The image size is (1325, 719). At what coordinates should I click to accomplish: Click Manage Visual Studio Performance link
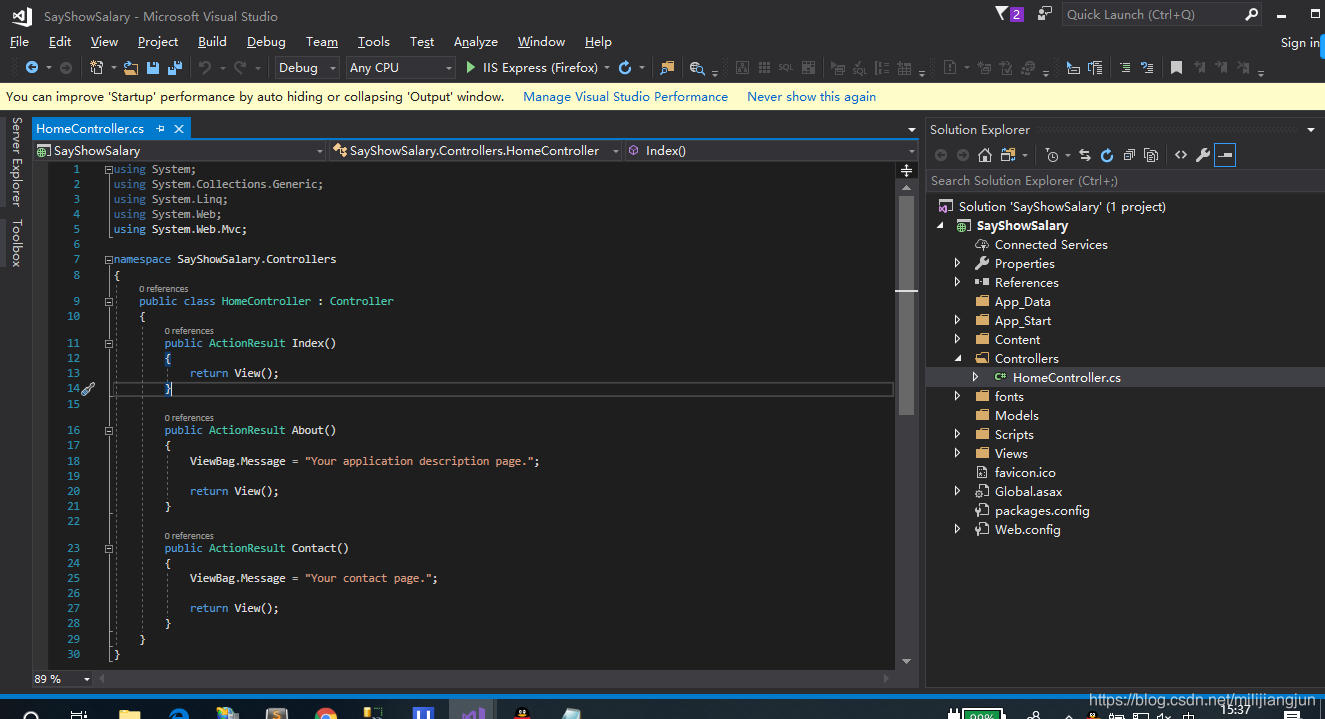coord(625,97)
